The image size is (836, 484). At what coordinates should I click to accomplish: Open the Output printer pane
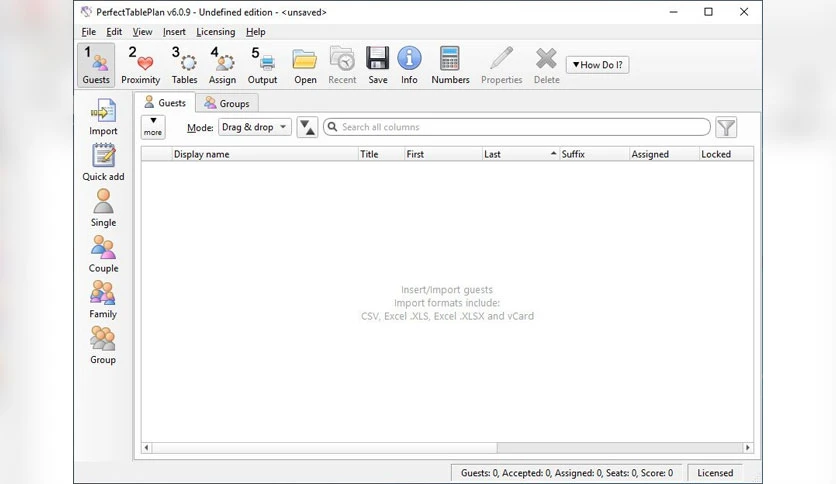tap(262, 66)
